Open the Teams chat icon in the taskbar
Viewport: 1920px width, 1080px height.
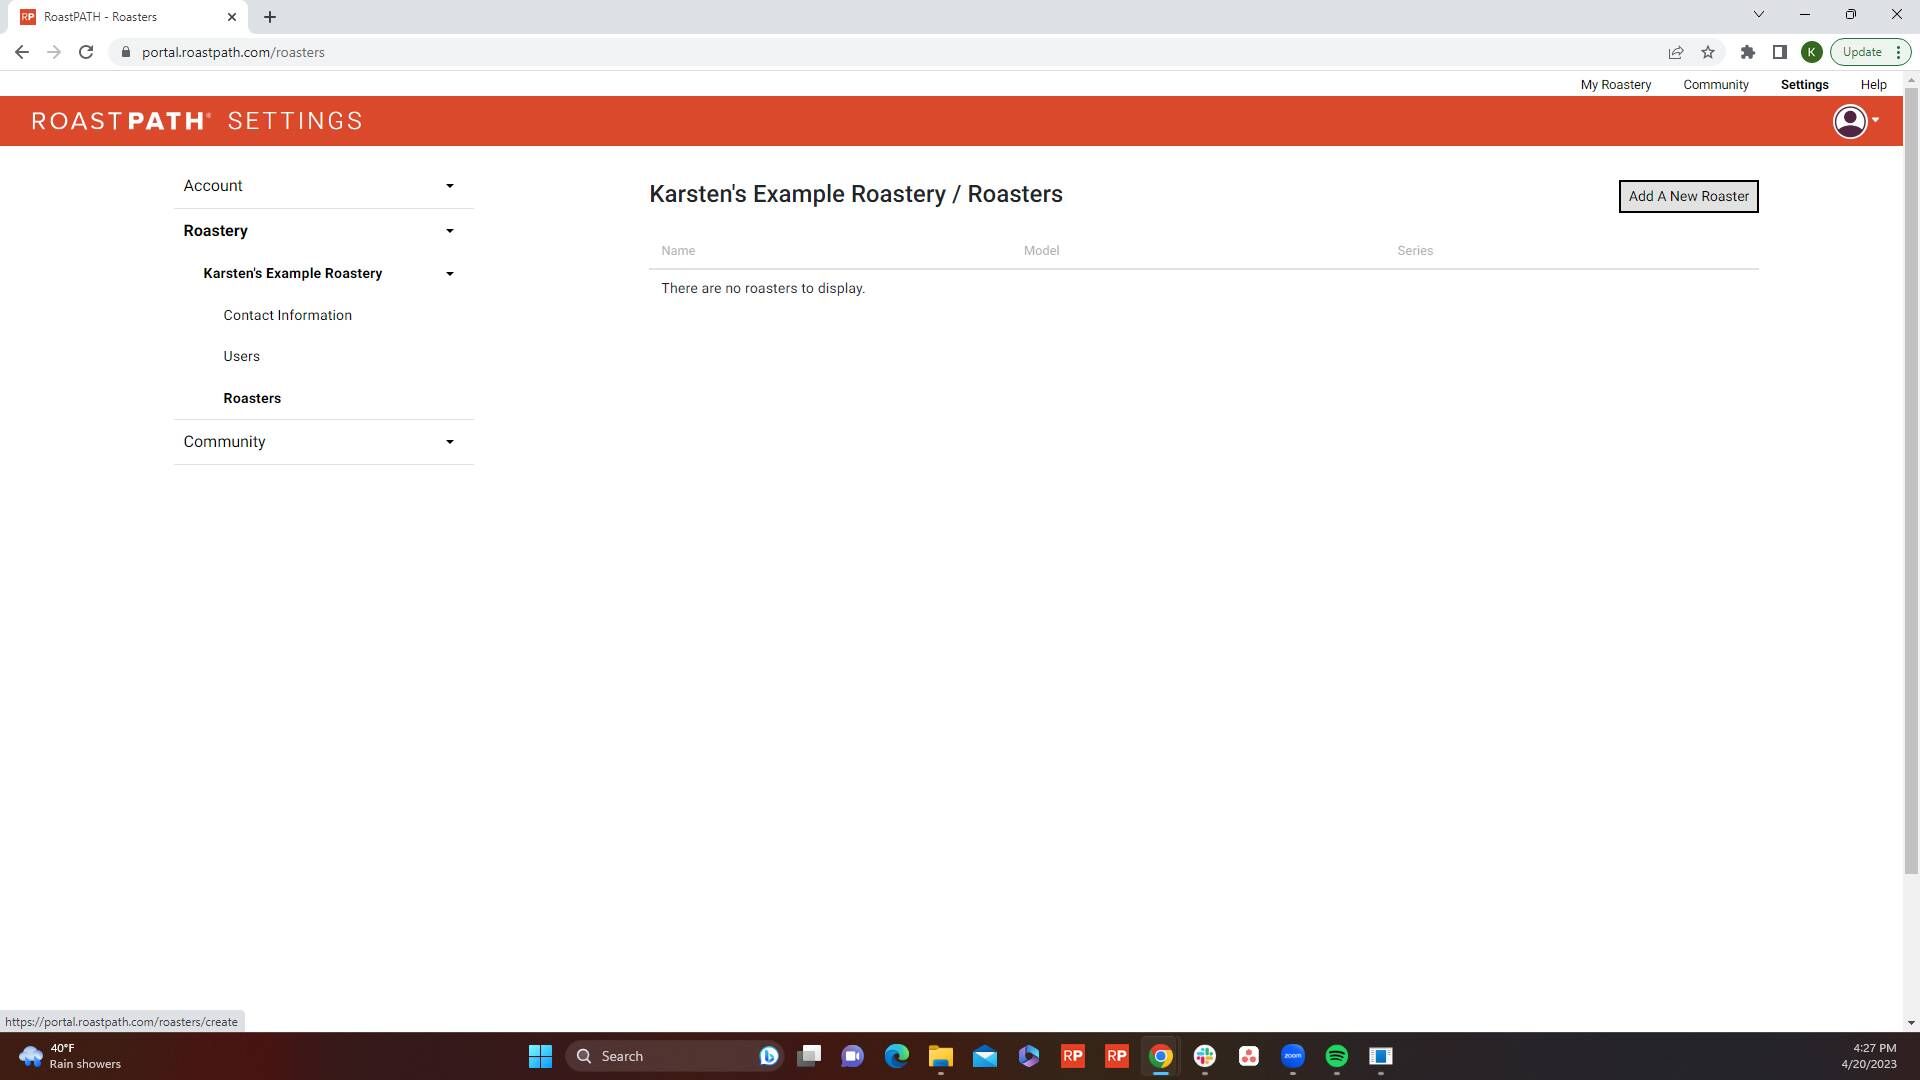tap(853, 1056)
